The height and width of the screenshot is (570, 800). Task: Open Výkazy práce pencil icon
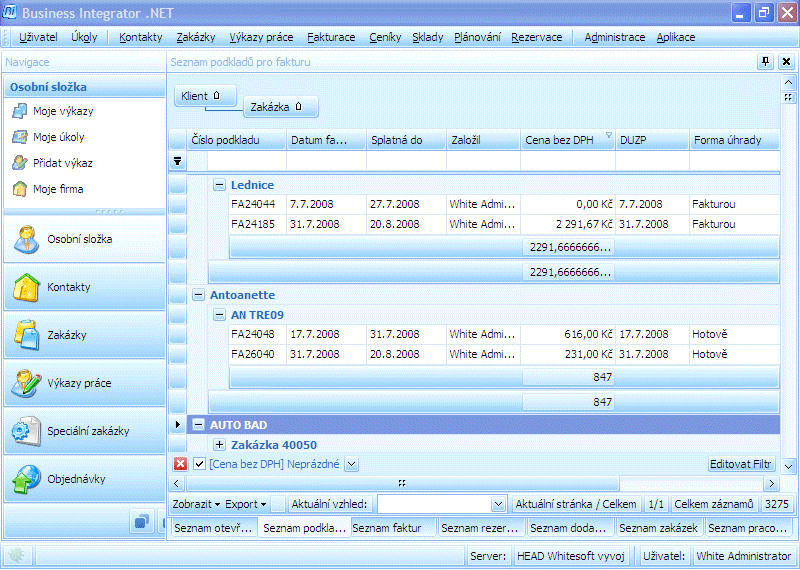[x=25, y=384]
